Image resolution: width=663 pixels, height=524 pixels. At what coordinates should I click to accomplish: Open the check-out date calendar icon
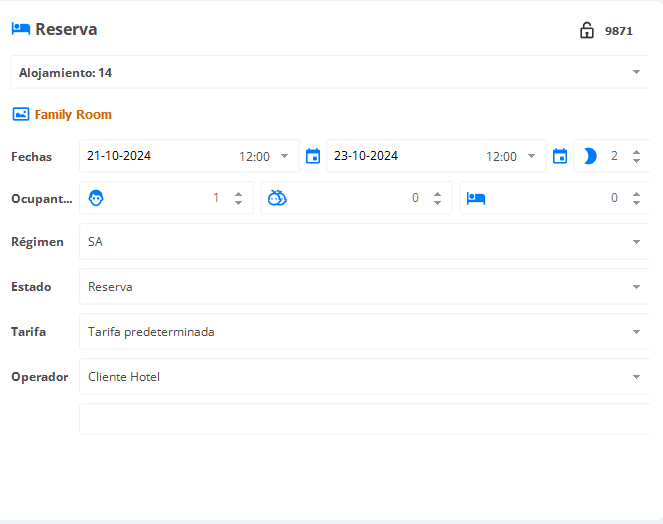[x=560, y=156]
